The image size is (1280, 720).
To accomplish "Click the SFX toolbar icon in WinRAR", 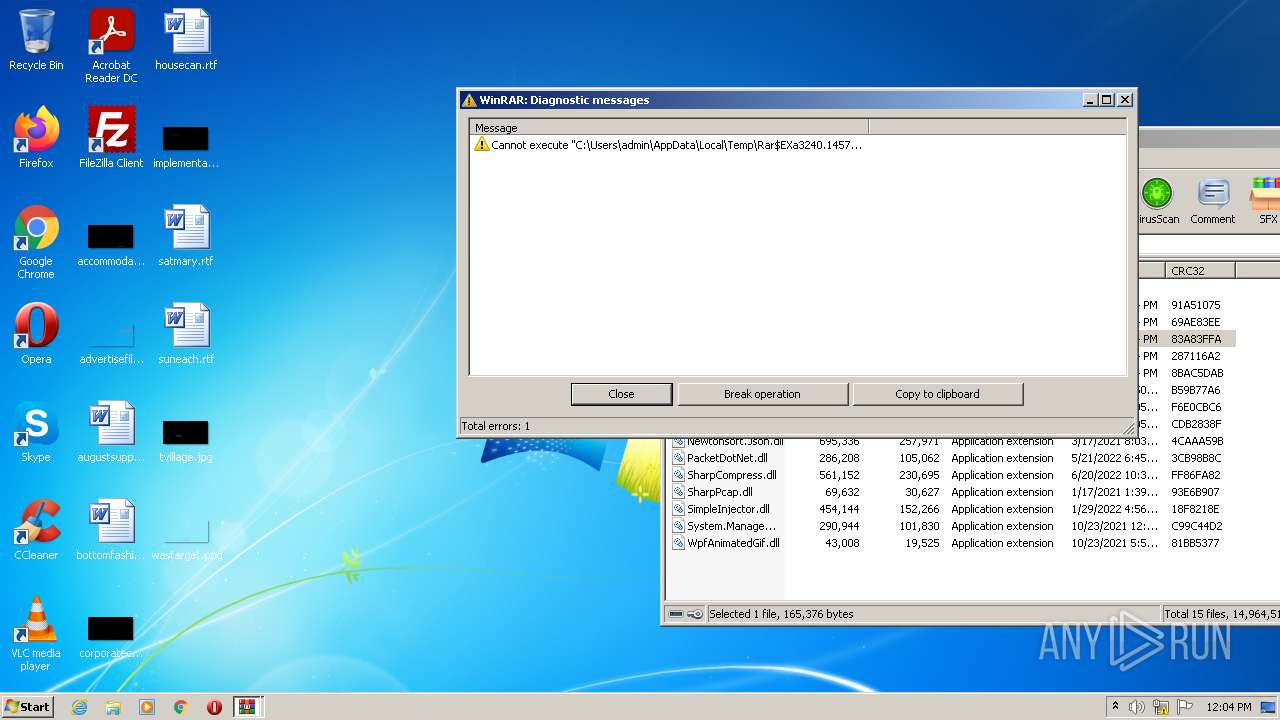I will point(1267,200).
